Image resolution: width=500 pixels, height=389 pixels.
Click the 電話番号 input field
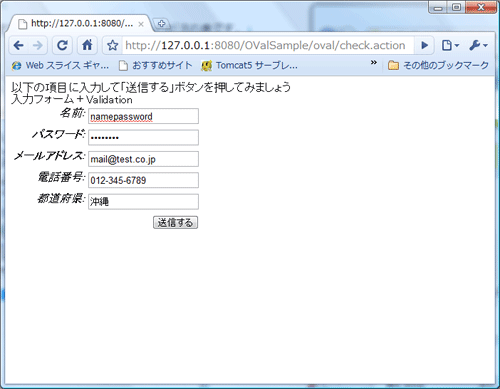143,180
